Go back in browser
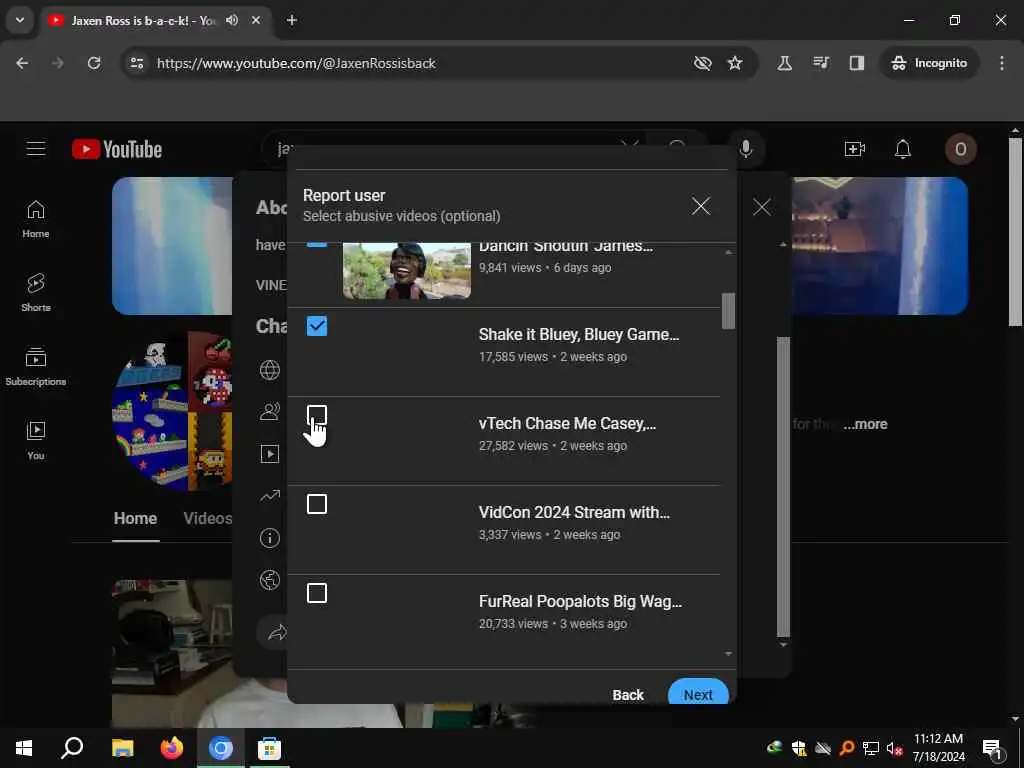 pyautogui.click(x=22, y=63)
